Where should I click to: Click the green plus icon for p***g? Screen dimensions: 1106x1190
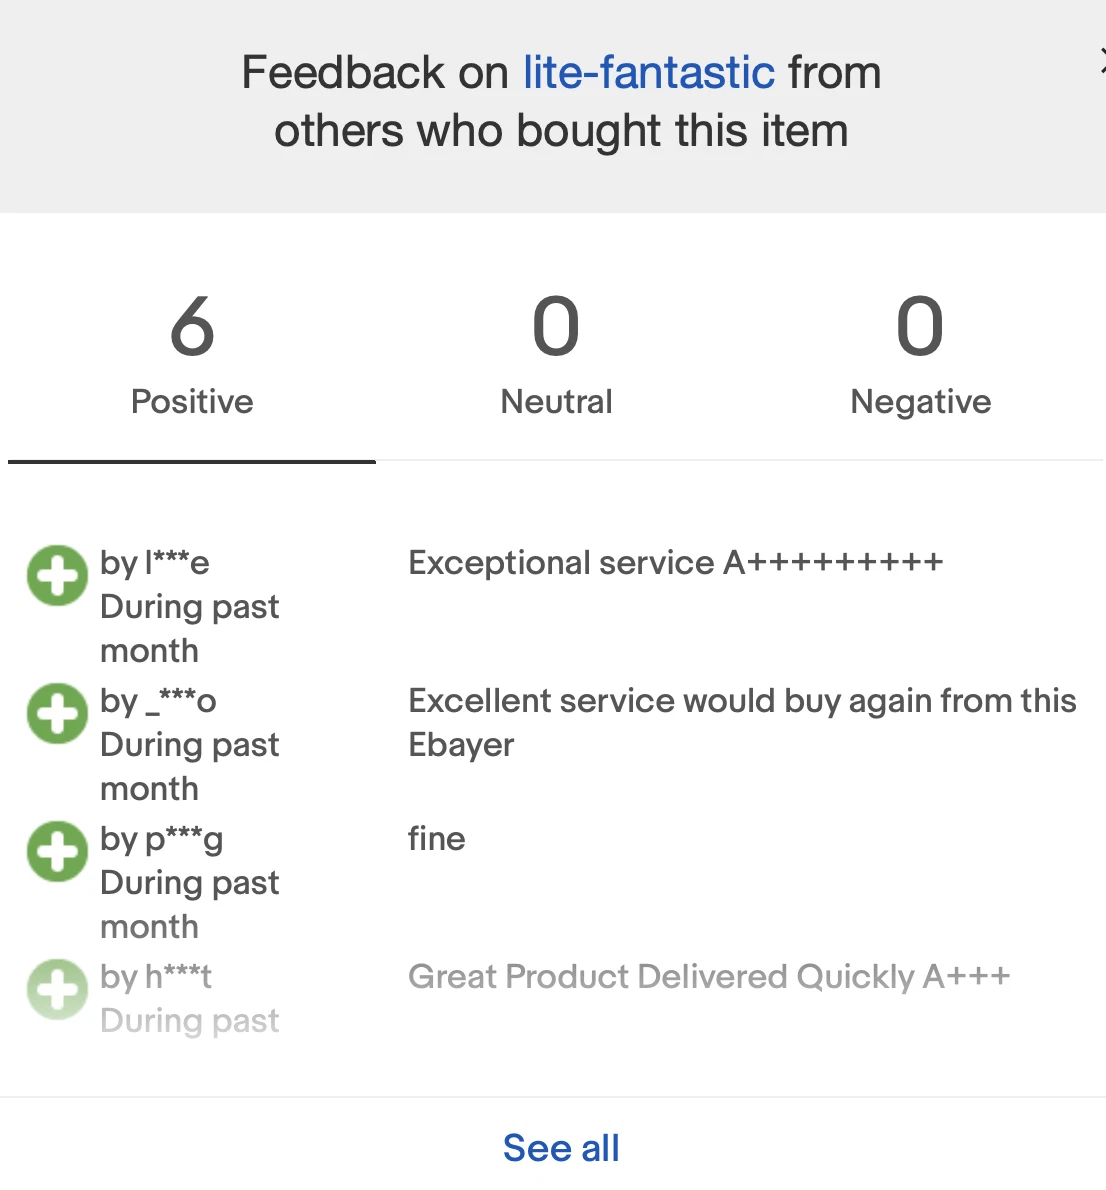(57, 852)
